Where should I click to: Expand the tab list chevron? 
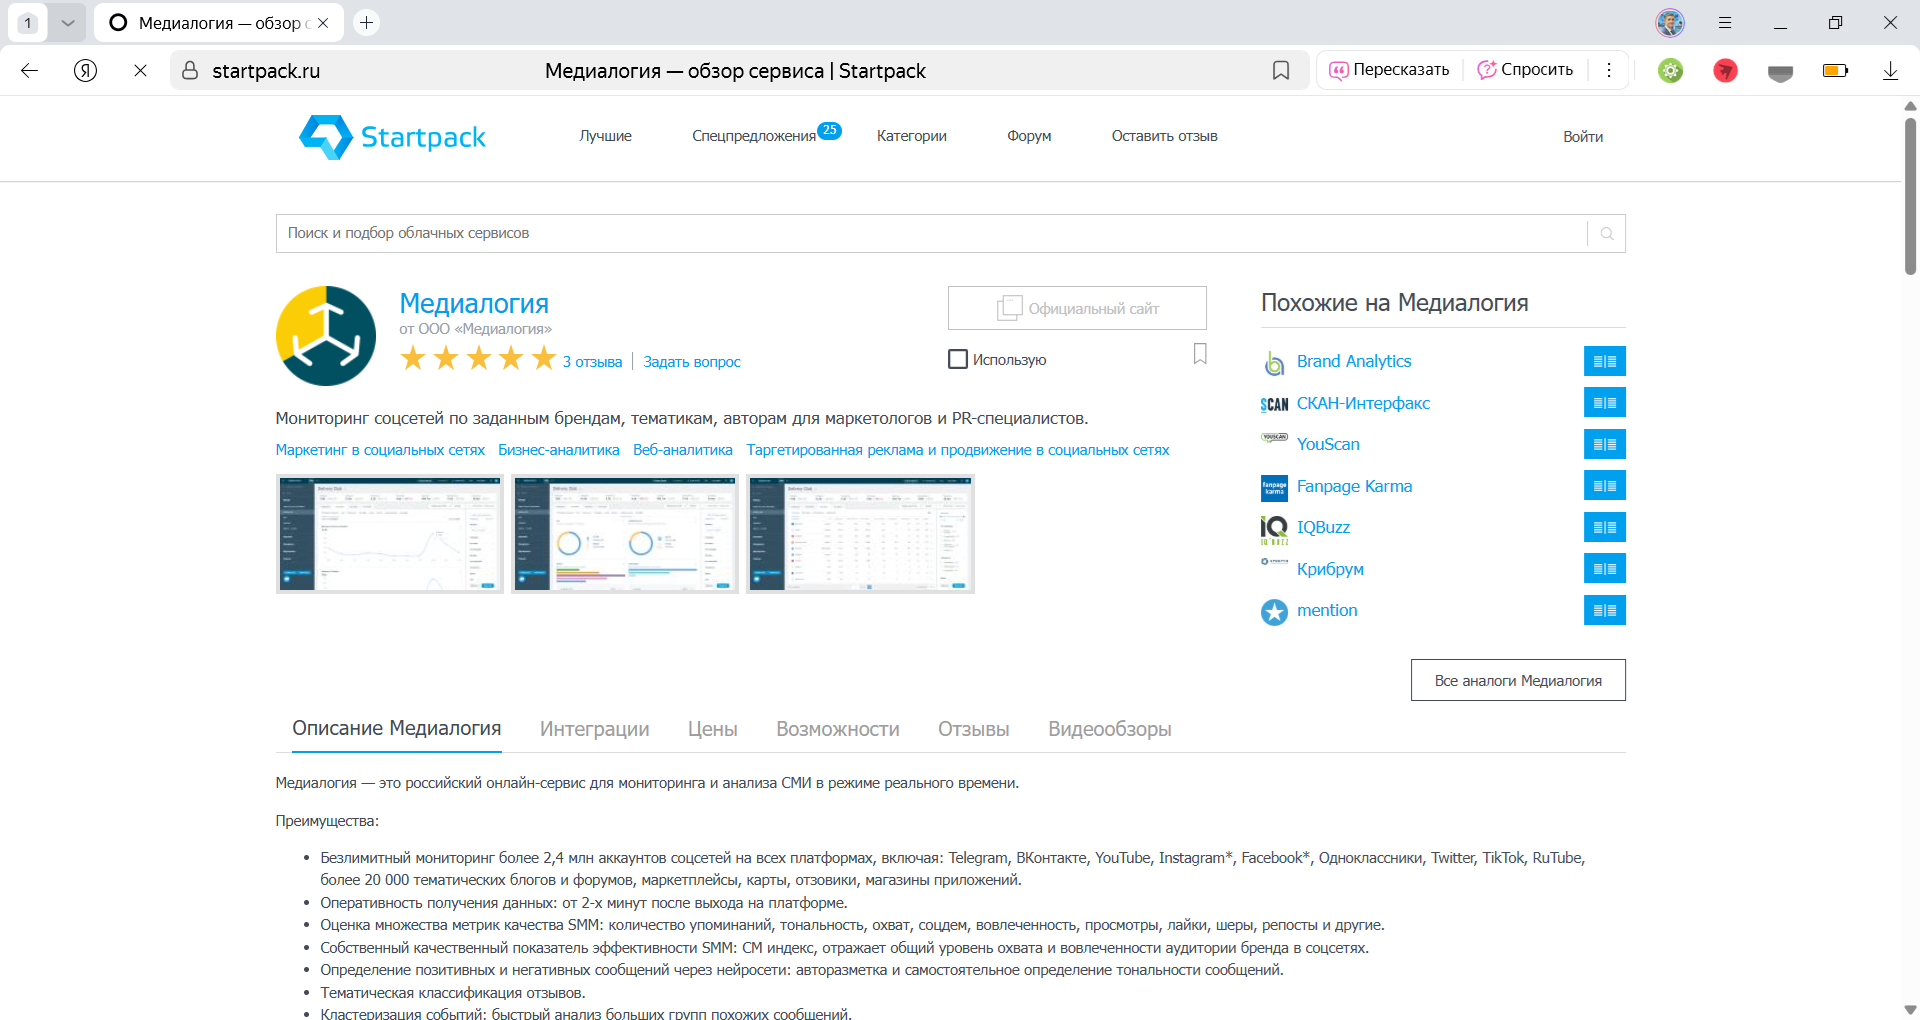click(x=67, y=22)
